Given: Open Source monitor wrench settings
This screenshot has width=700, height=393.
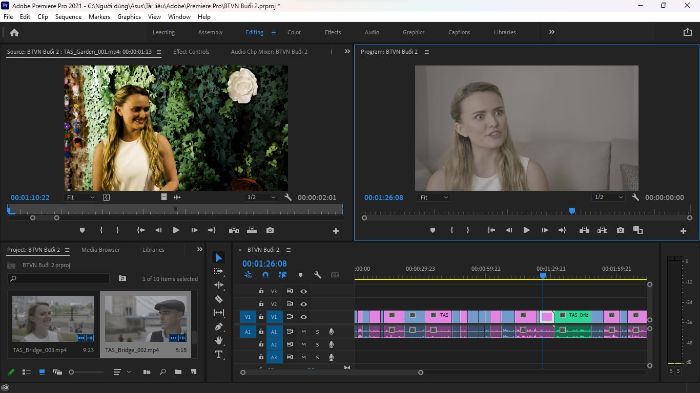Looking at the screenshot, I should (288, 197).
